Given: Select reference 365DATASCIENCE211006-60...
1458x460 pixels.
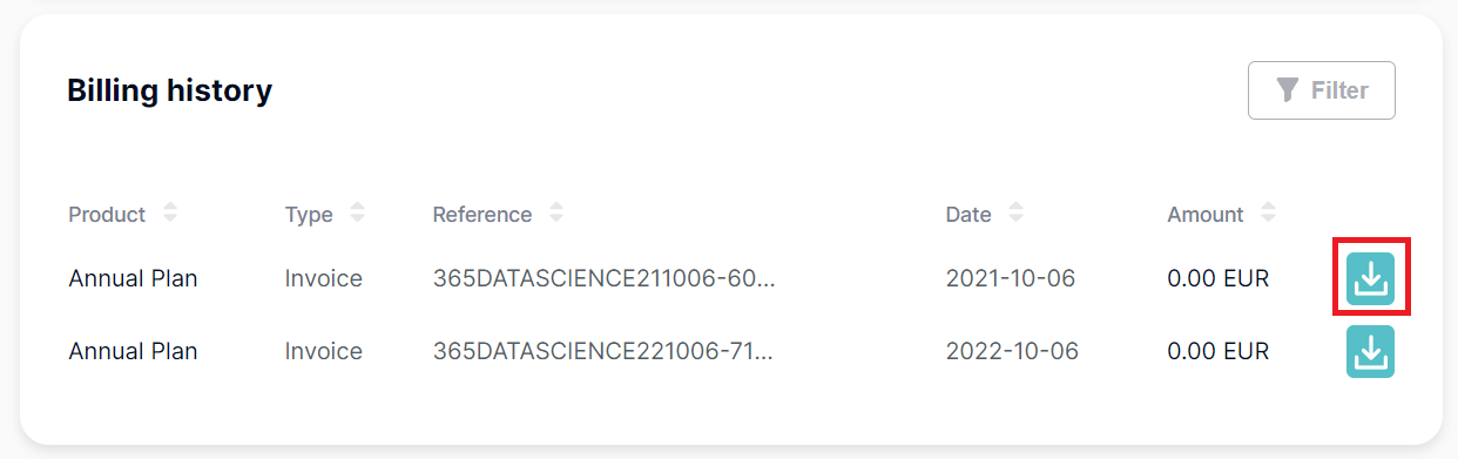Looking at the screenshot, I should (604, 278).
